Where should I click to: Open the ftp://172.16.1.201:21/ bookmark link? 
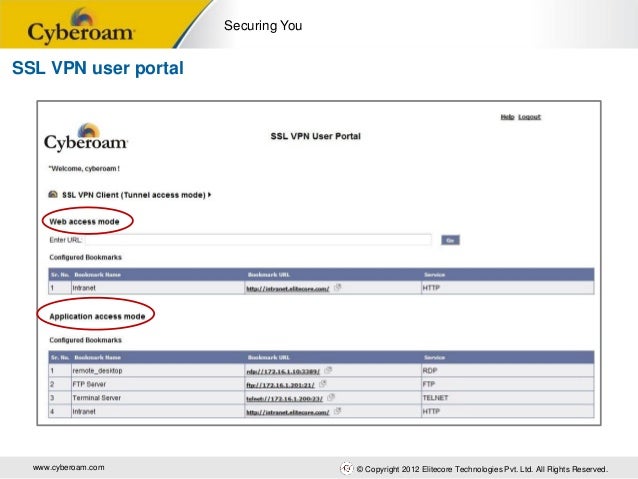click(280, 385)
